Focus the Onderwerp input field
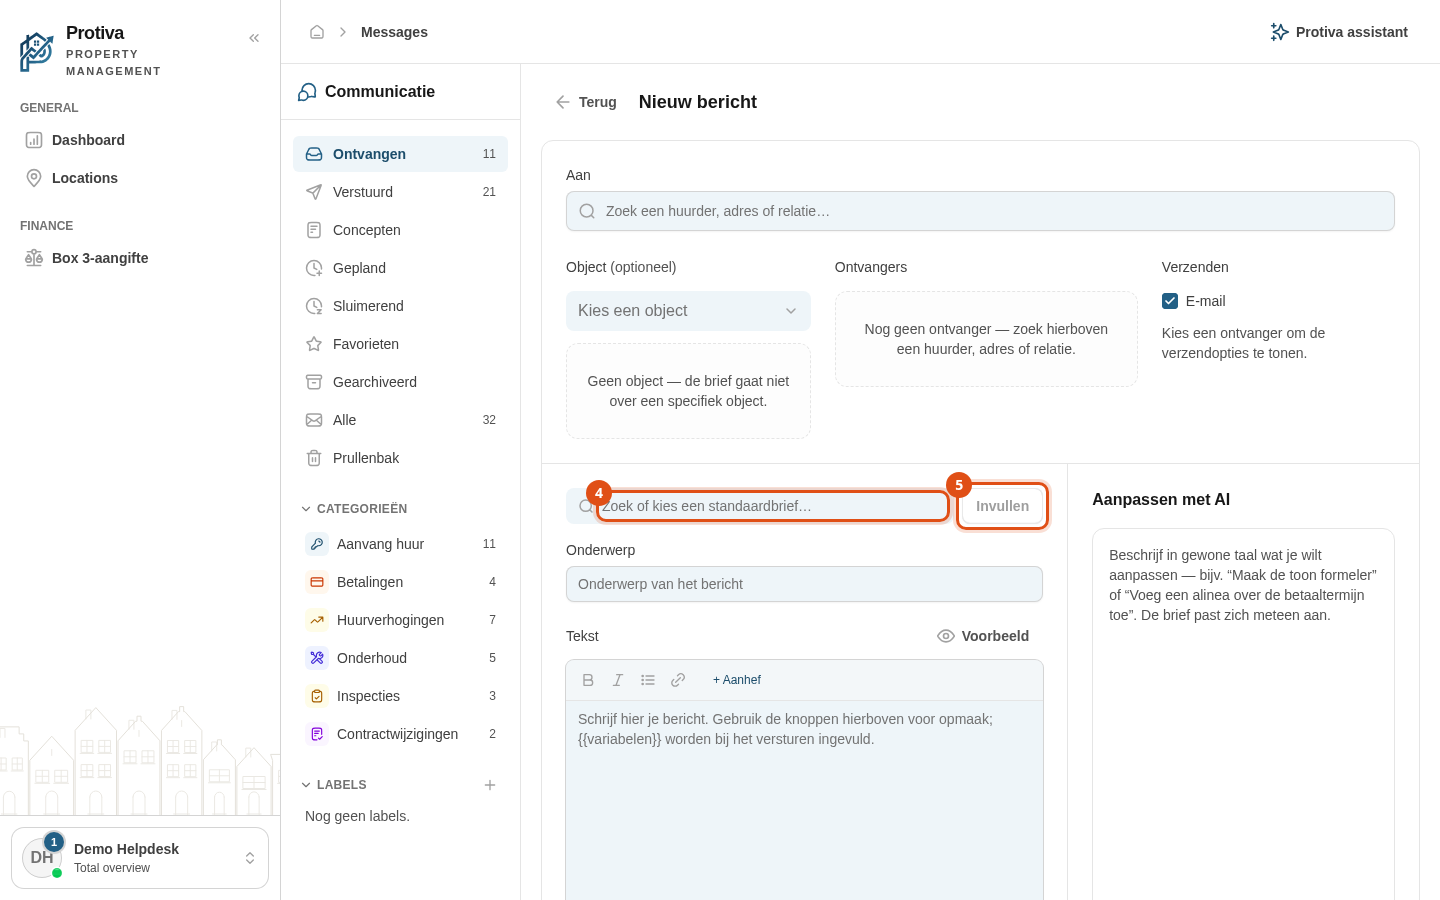 [804, 584]
